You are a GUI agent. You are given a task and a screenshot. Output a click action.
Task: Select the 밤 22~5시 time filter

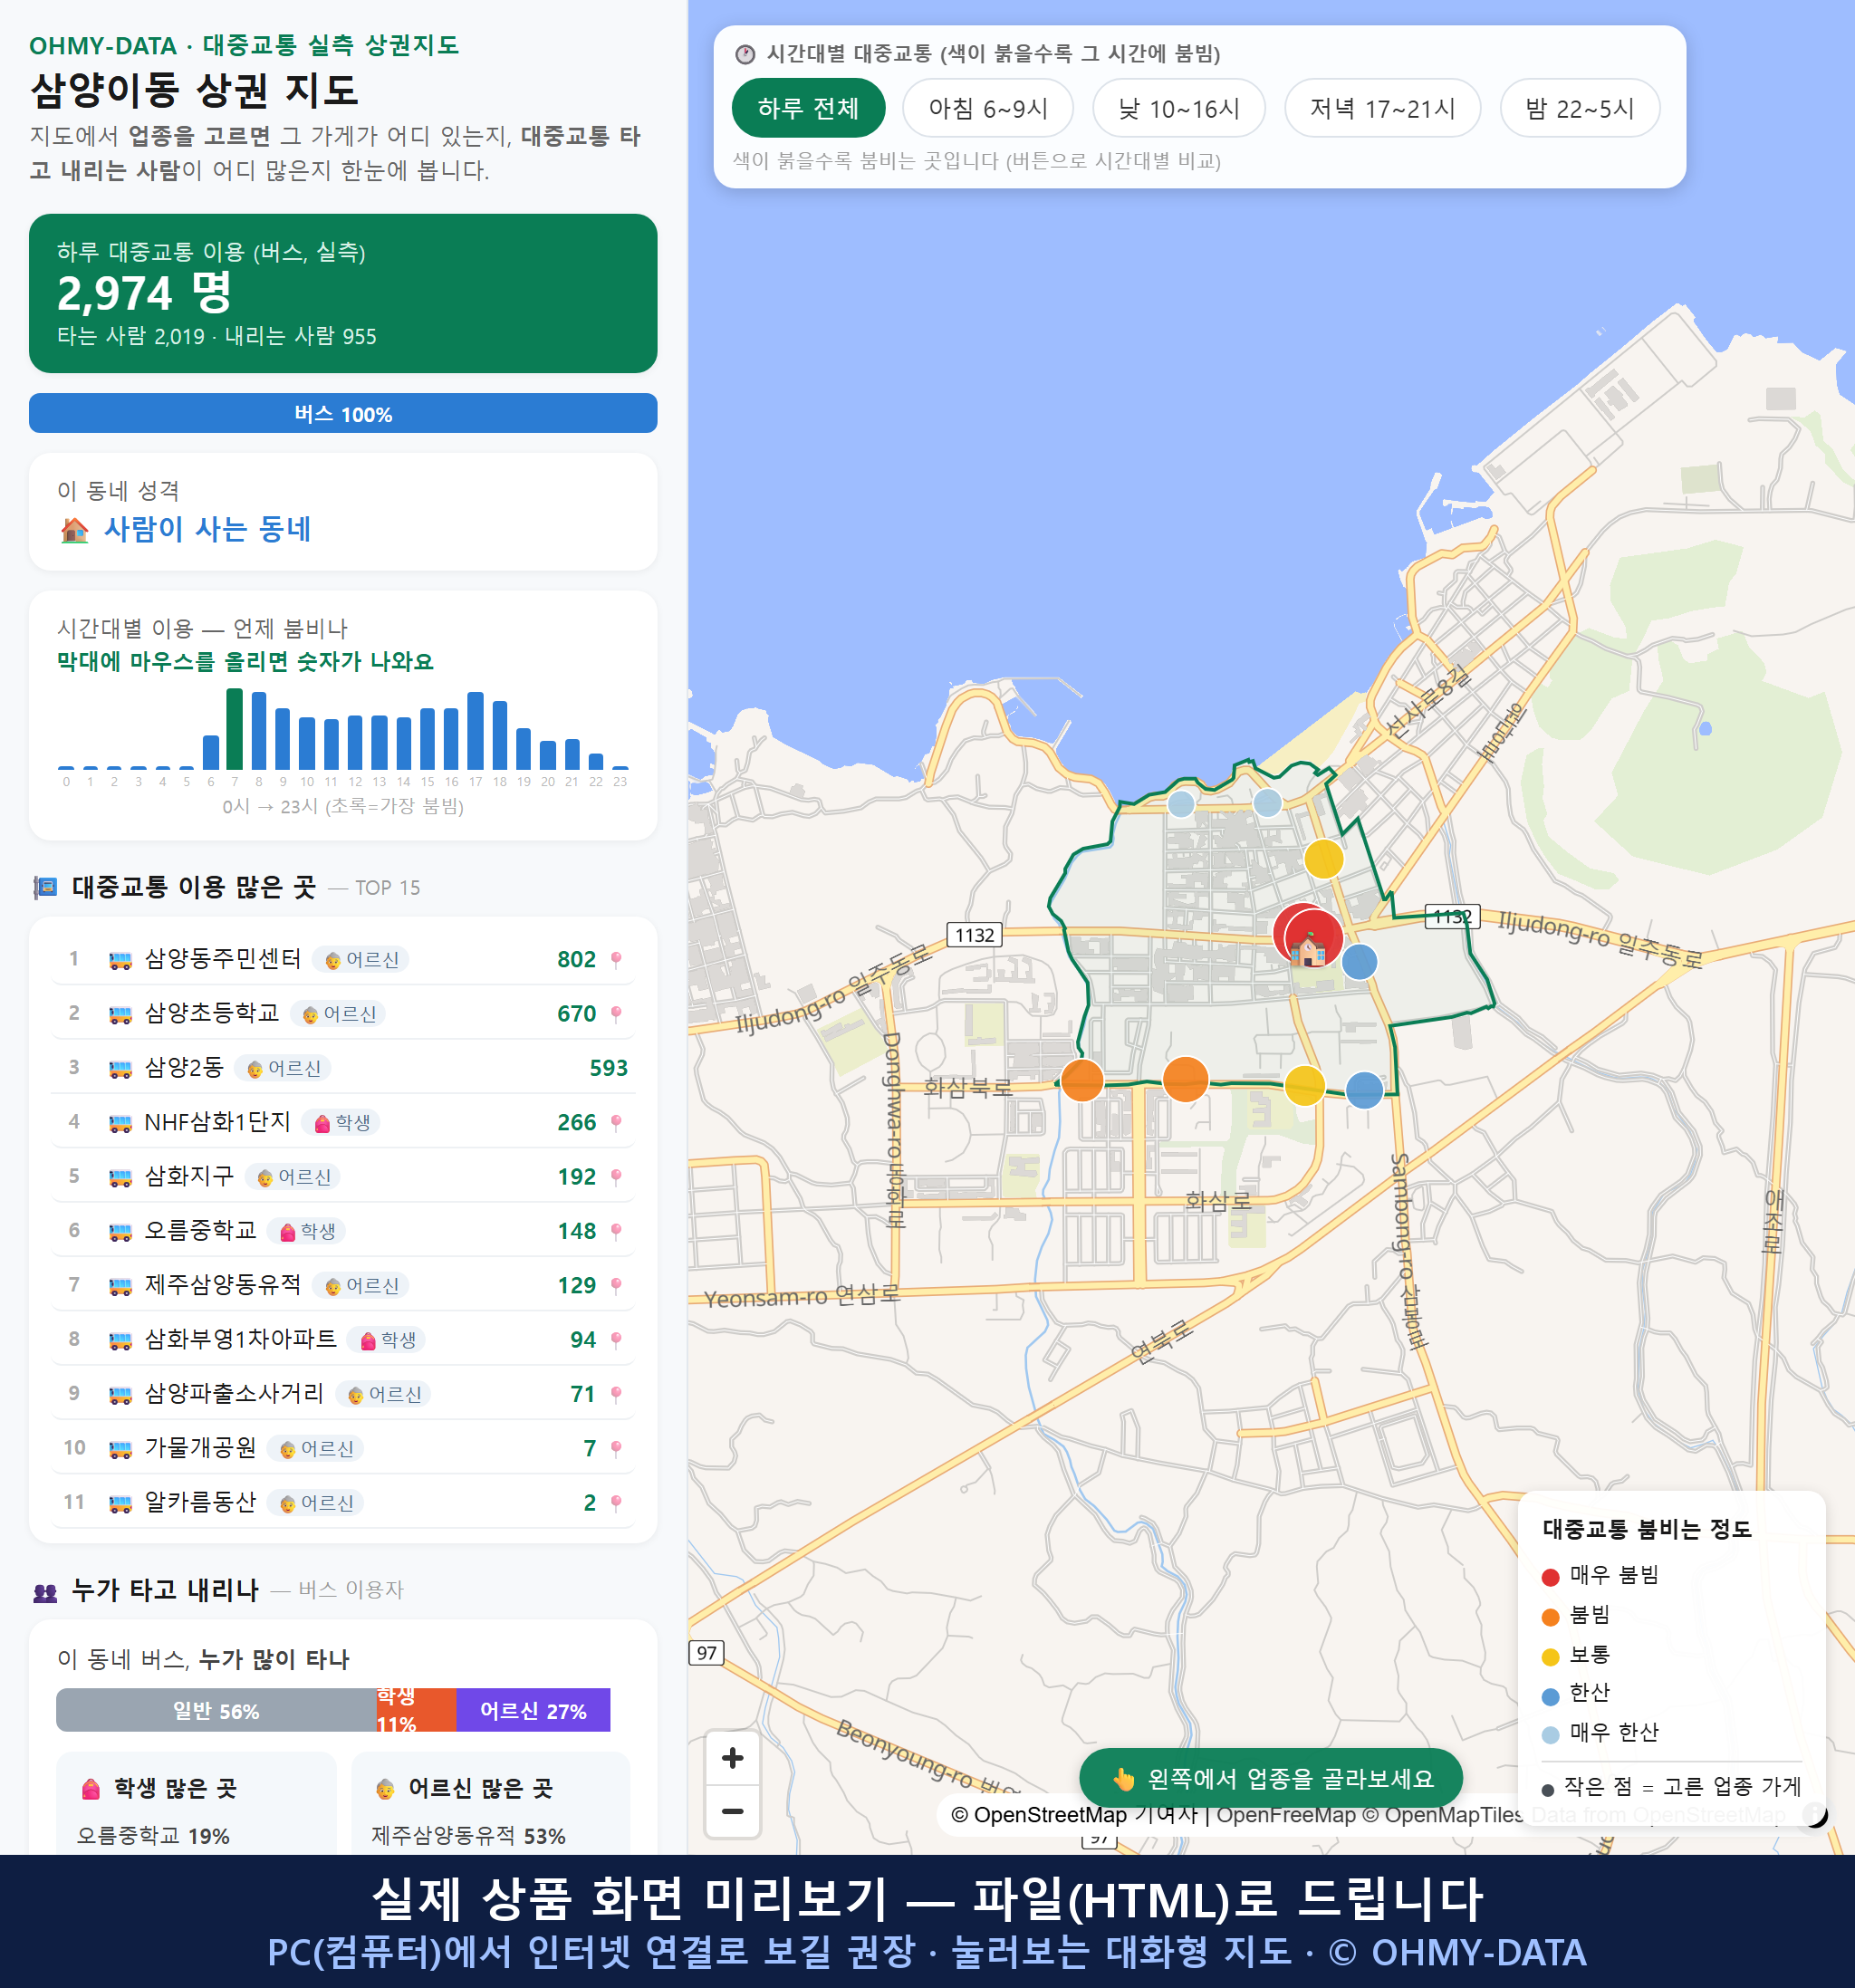pyautogui.click(x=1579, y=108)
